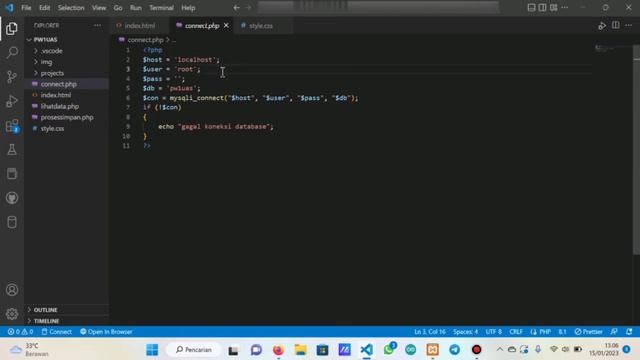Change encoding via UTF-8 status item
The image size is (640, 360).
coord(493,332)
